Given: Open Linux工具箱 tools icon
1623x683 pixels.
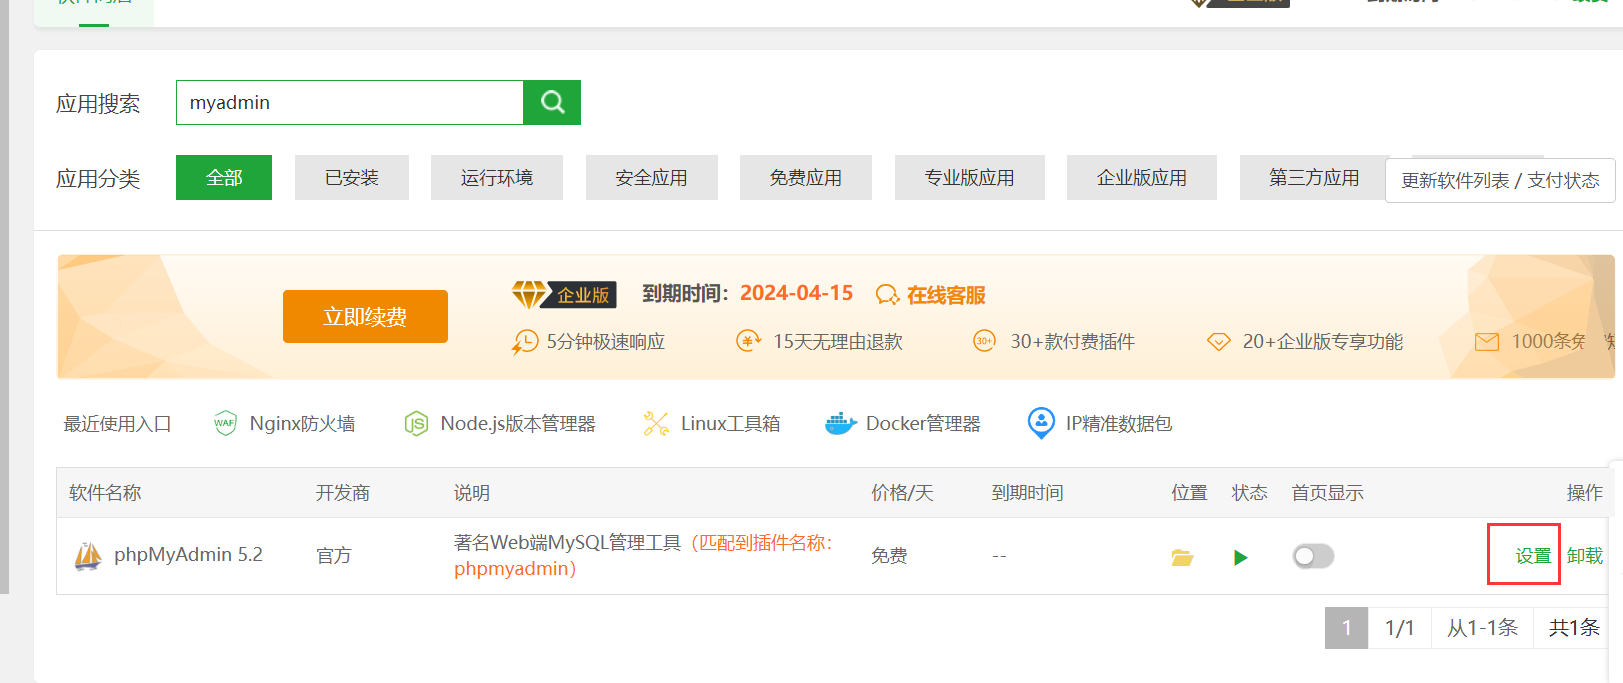Looking at the screenshot, I should [656, 424].
